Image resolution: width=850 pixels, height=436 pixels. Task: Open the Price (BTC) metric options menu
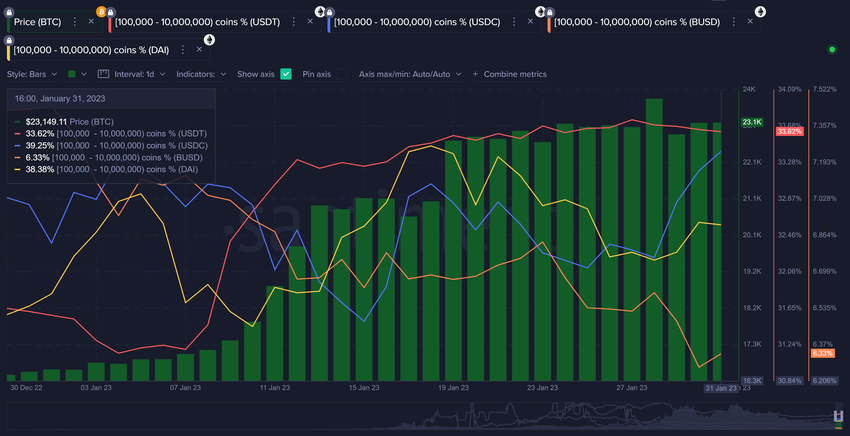point(73,21)
